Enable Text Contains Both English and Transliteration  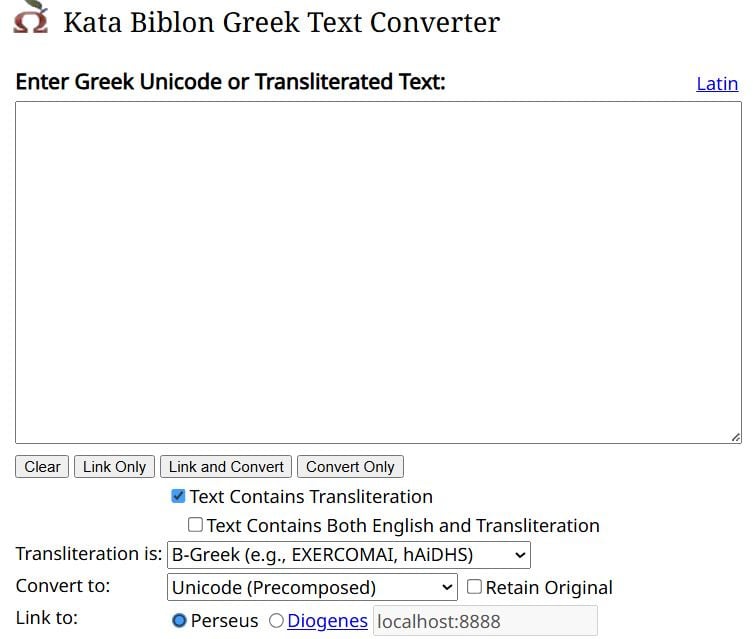[x=195, y=525]
